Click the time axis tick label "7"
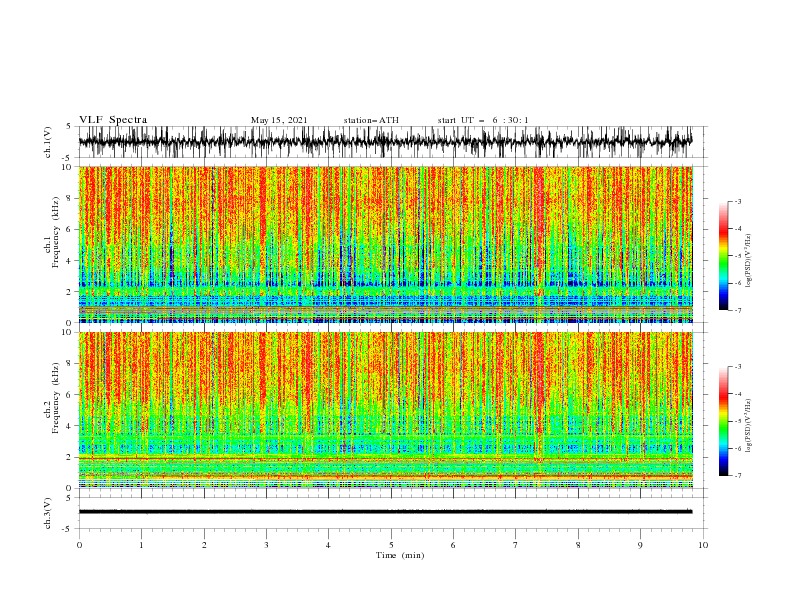This screenshot has height=612, width=792. point(516,545)
